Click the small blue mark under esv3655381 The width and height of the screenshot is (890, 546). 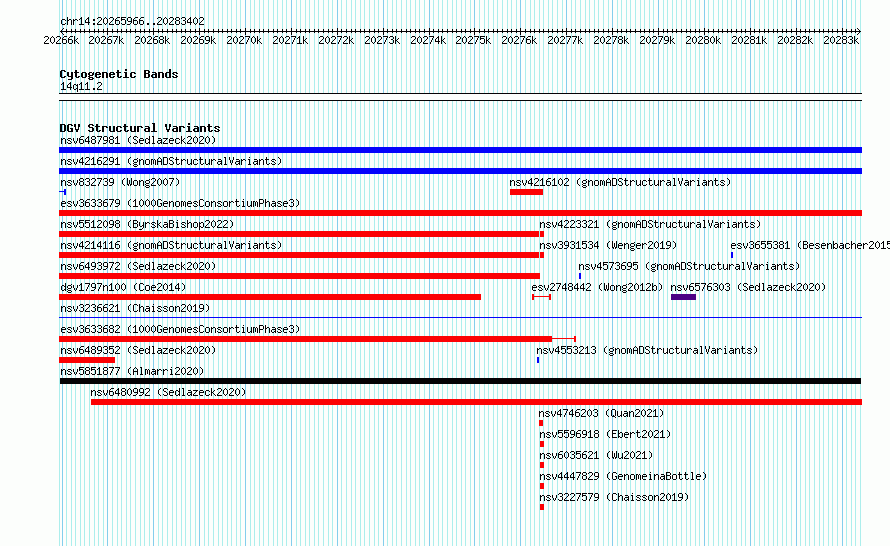(x=732, y=255)
